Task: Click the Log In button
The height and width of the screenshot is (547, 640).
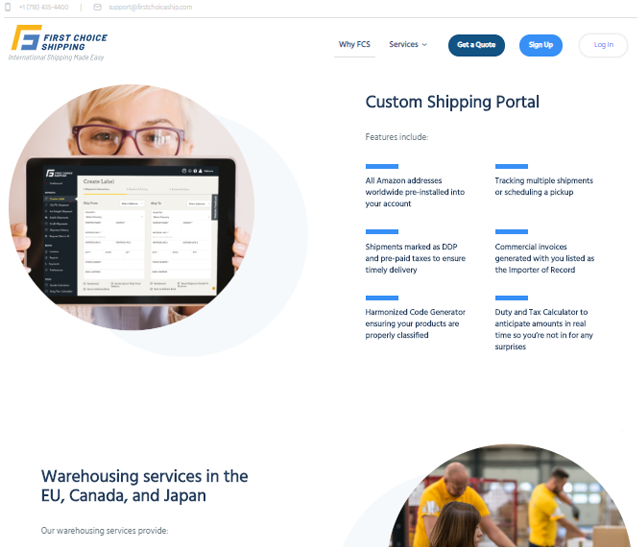Action: (x=603, y=45)
